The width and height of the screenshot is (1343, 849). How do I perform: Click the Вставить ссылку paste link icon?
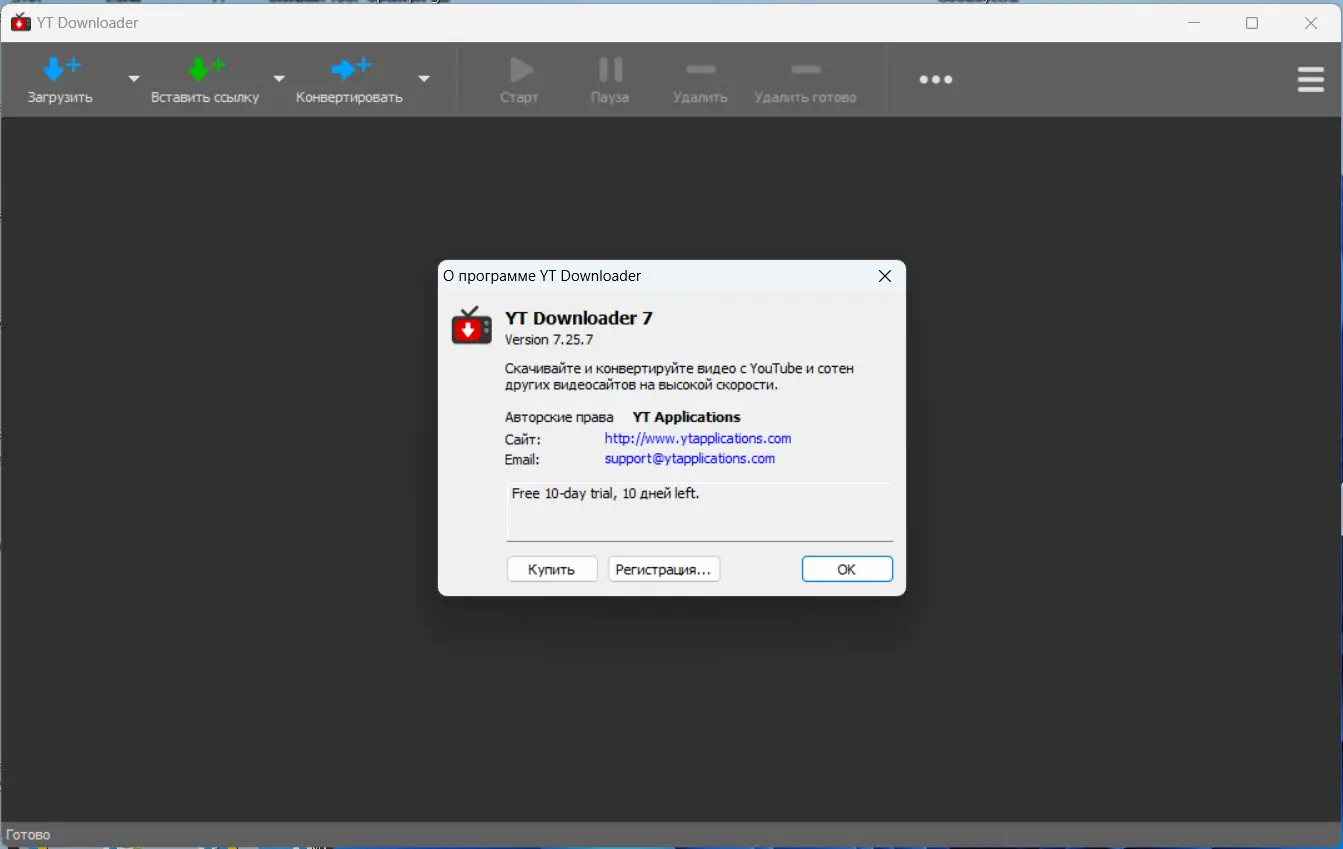click(205, 69)
